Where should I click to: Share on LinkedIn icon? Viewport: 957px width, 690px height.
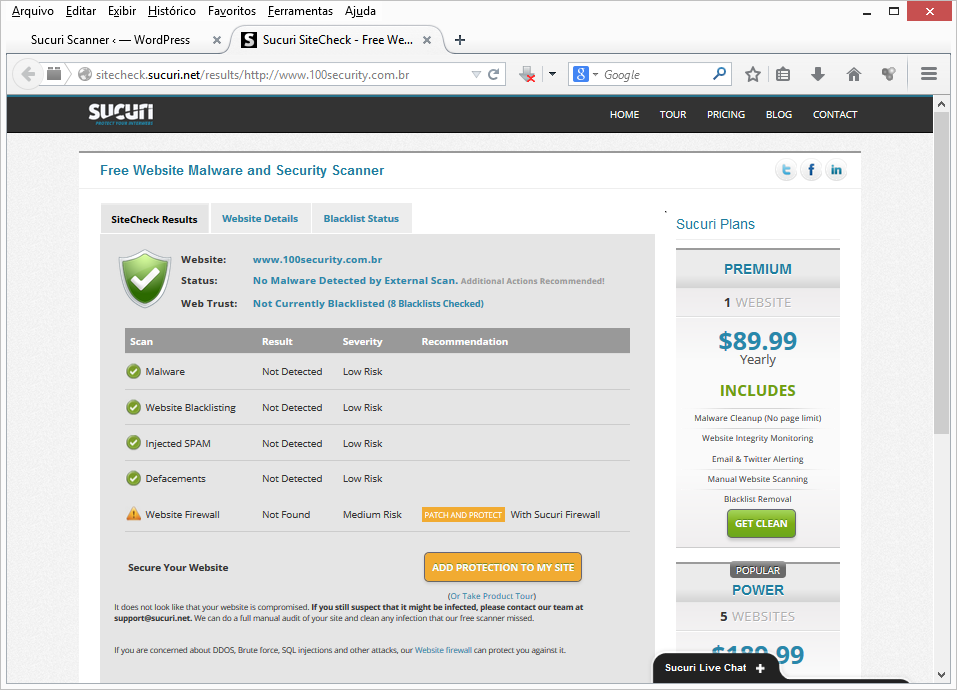pyautogui.click(x=836, y=170)
